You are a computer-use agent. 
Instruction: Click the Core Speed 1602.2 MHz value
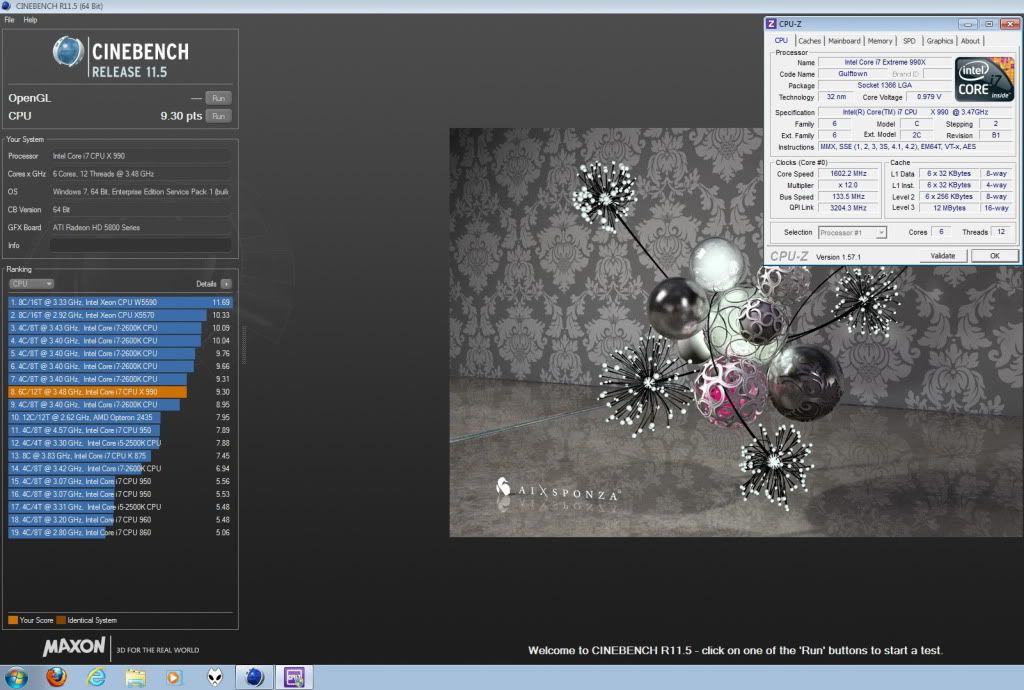848,174
